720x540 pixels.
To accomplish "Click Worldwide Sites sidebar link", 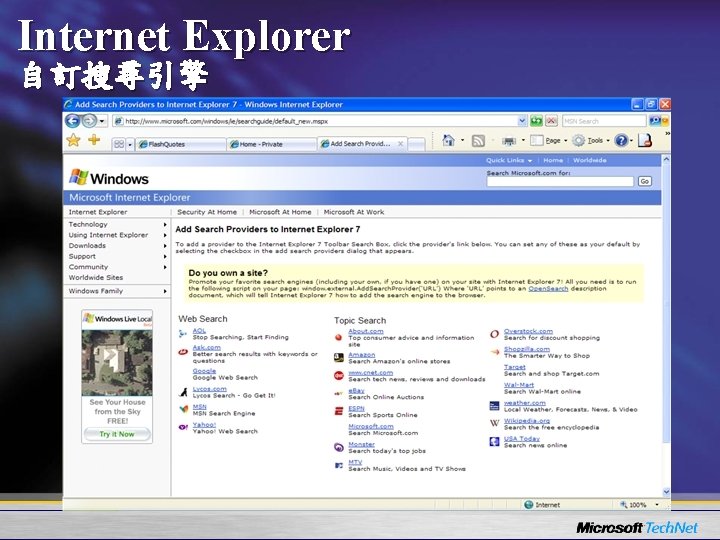I will coord(96,278).
